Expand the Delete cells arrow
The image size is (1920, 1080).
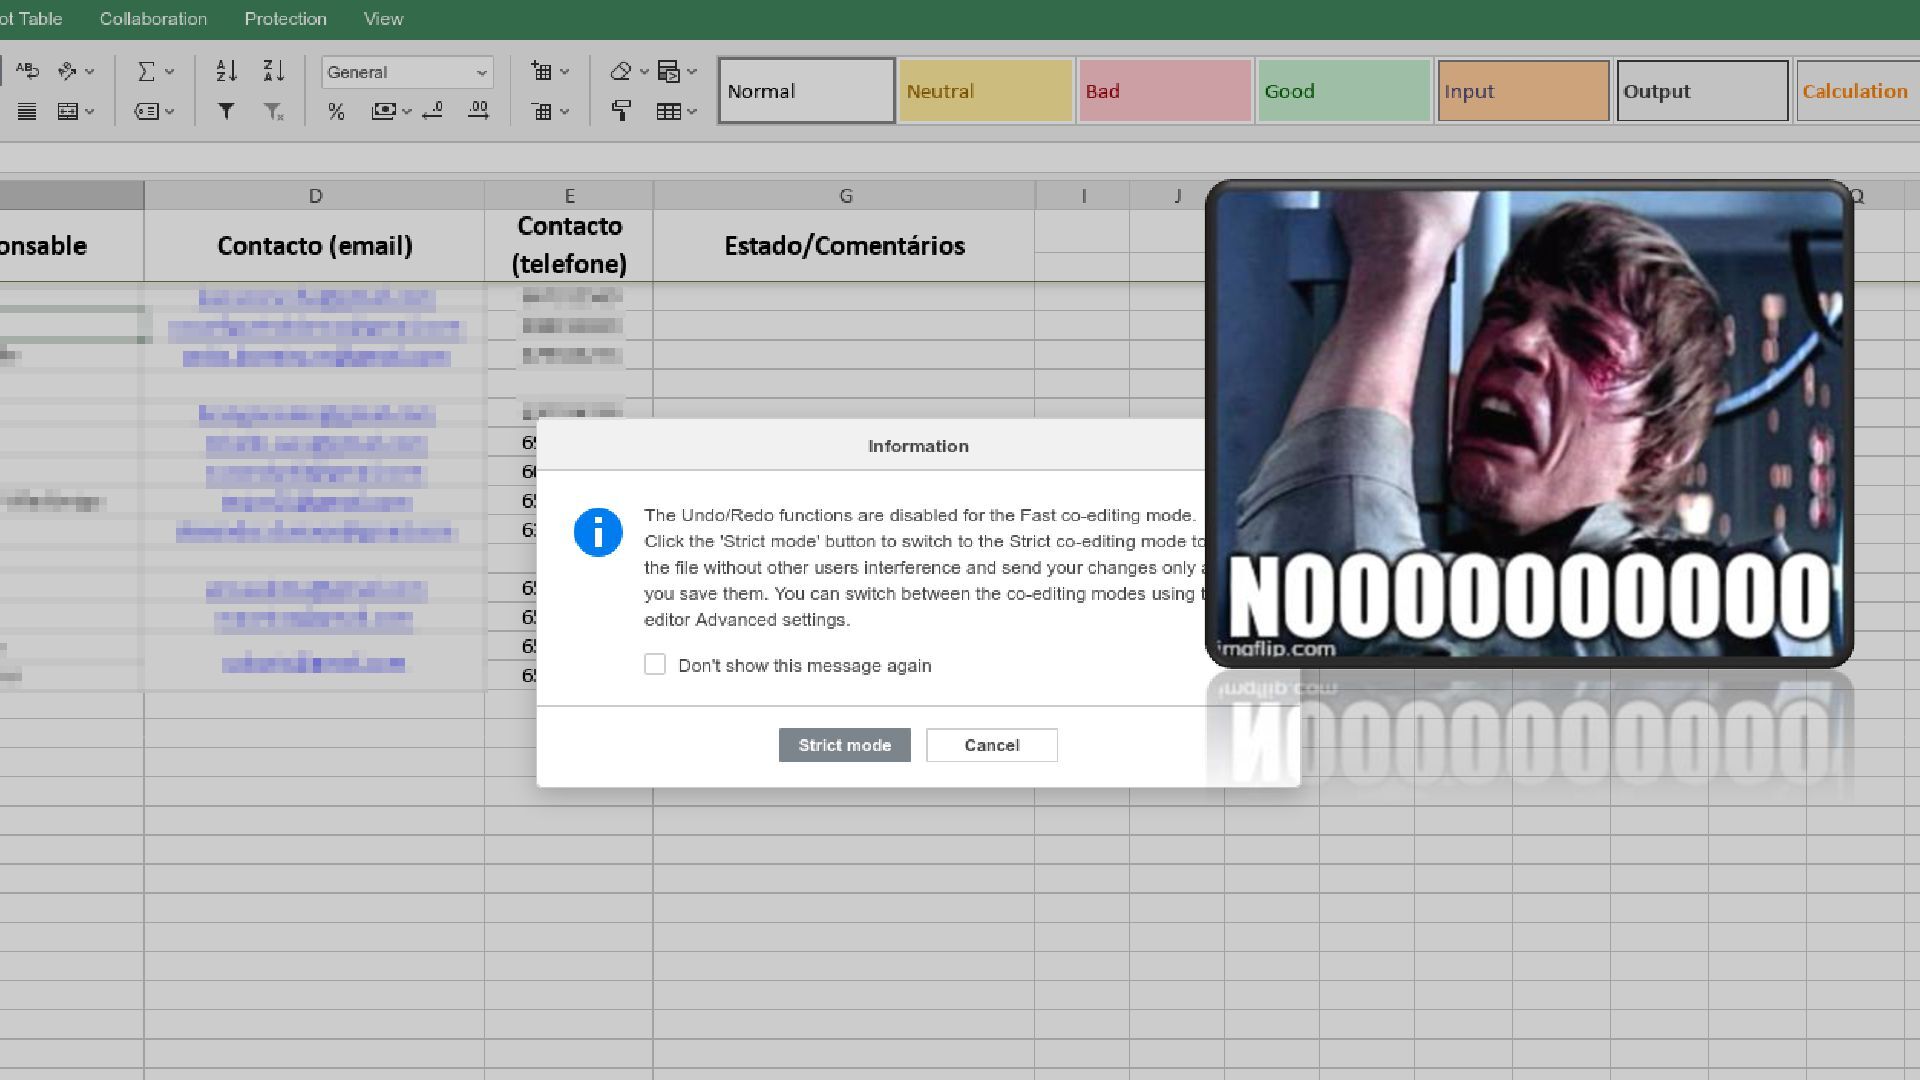pos(564,111)
